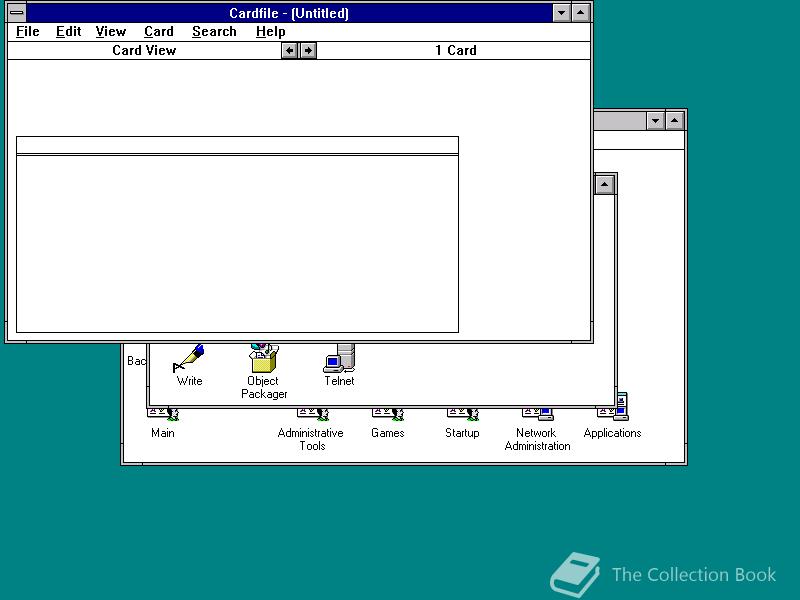Open the Search menu in Cardfile
800x600 pixels.
coord(214,32)
